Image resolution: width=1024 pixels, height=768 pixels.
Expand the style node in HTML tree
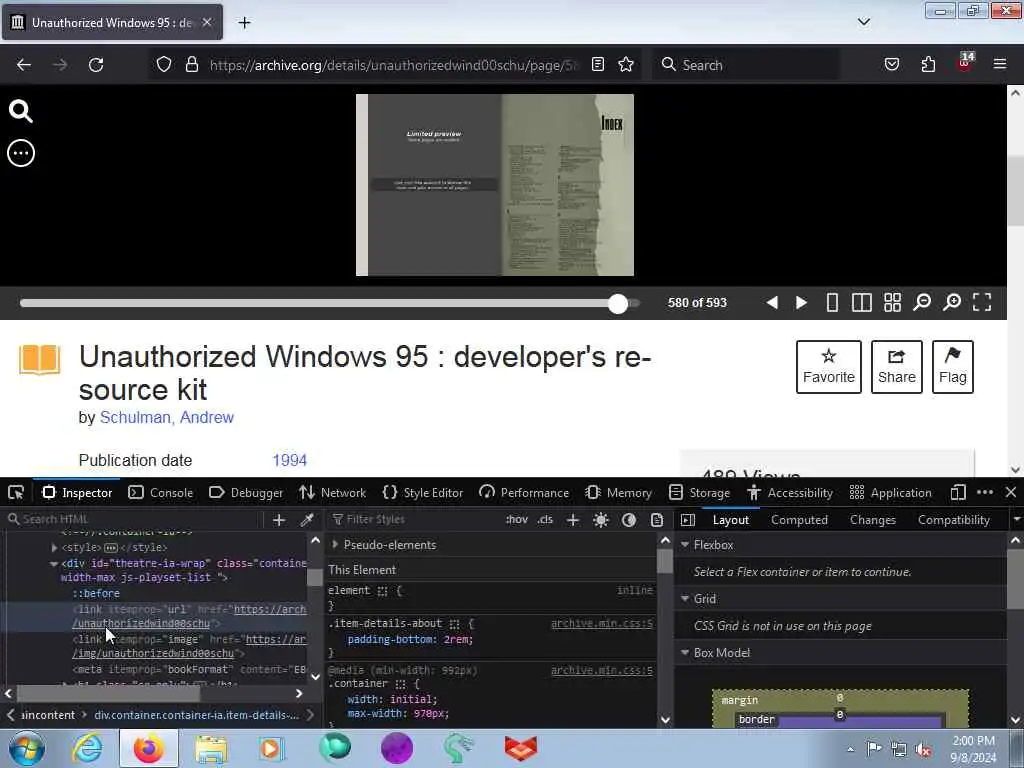click(x=55, y=547)
